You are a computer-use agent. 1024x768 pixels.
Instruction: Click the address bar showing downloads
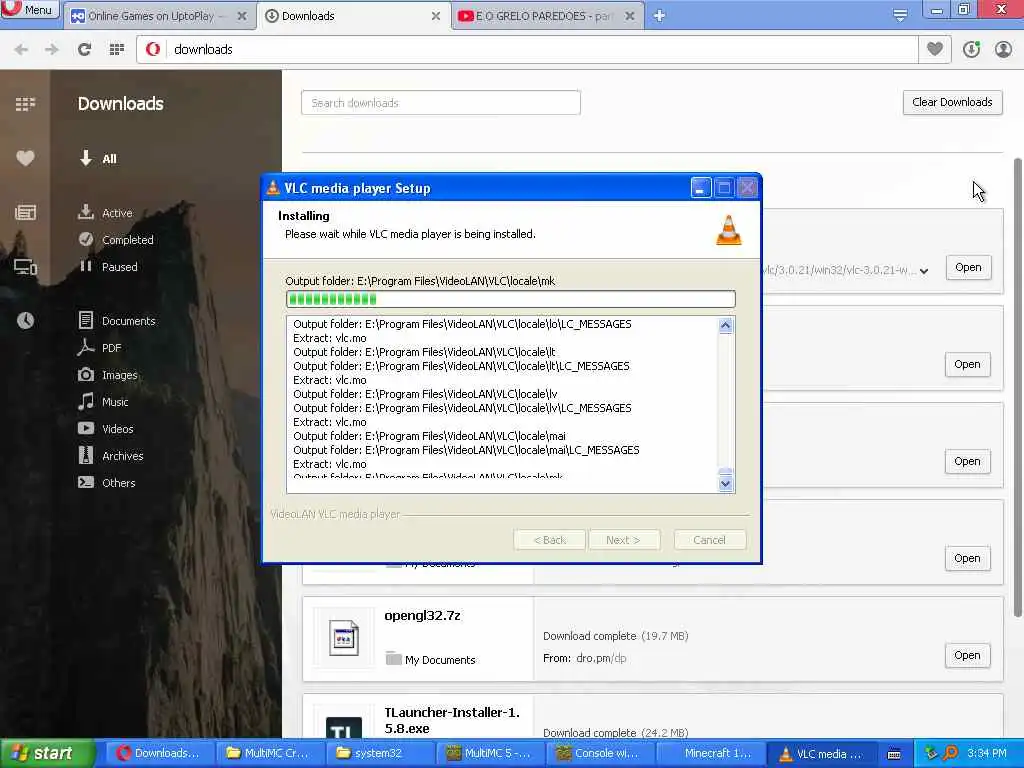pos(527,50)
